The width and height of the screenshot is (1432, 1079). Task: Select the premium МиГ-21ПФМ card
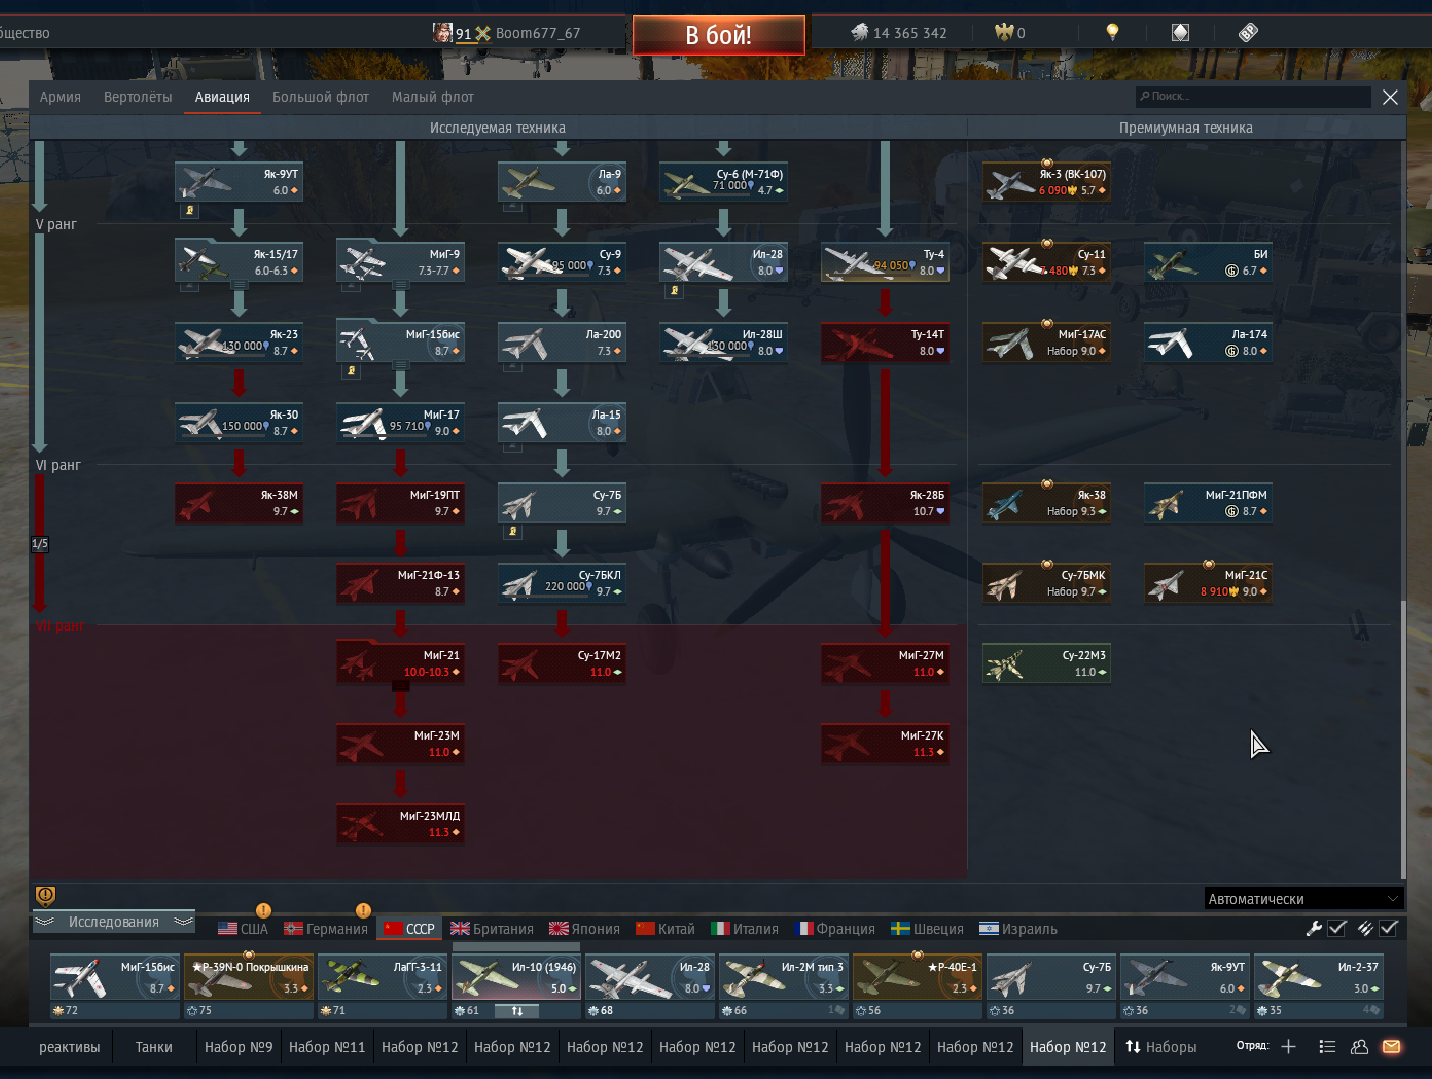pyautogui.click(x=1208, y=503)
